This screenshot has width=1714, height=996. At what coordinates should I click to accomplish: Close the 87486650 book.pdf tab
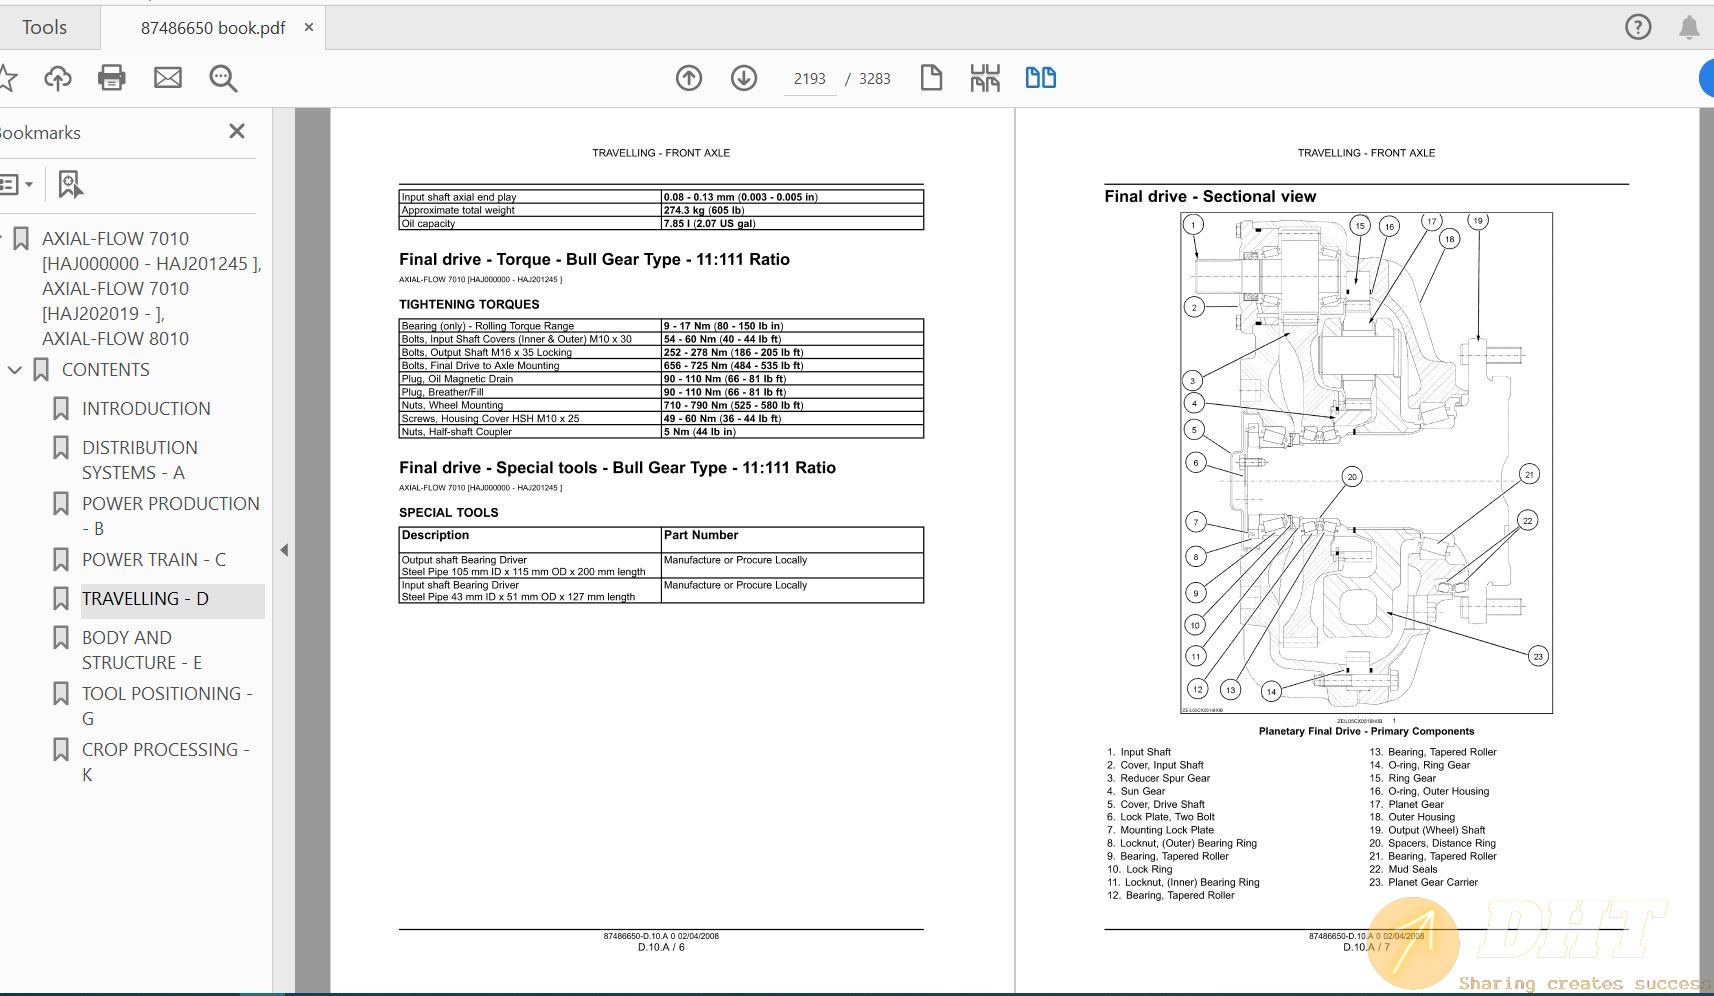click(309, 27)
